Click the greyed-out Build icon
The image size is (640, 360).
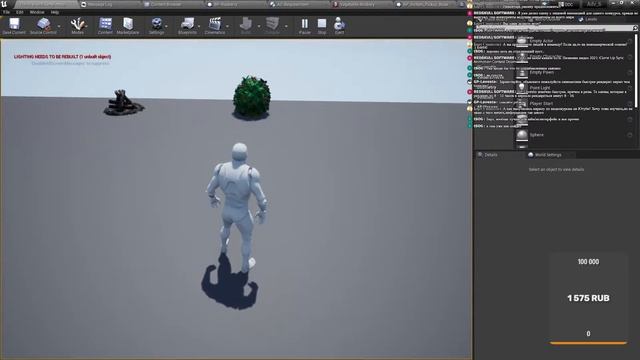pos(246,25)
